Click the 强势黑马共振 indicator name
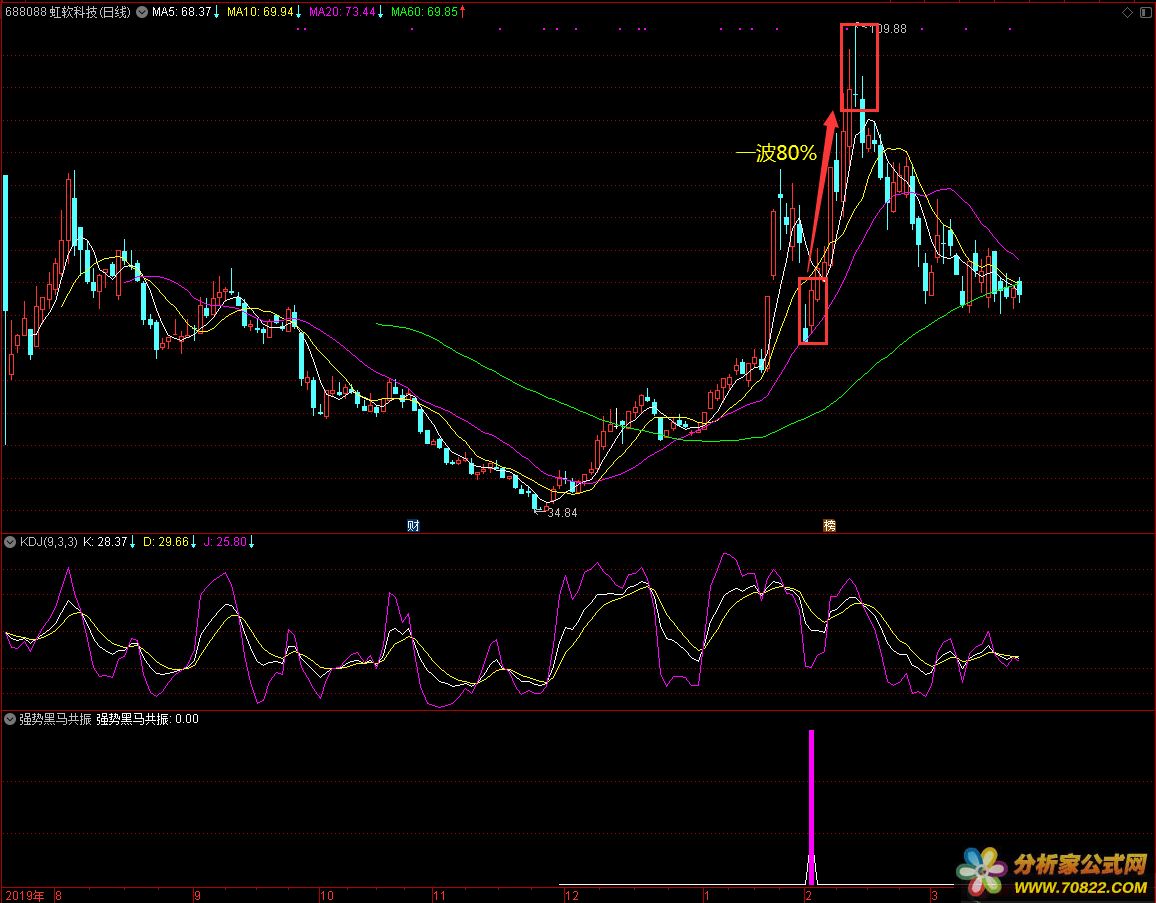 [53, 719]
